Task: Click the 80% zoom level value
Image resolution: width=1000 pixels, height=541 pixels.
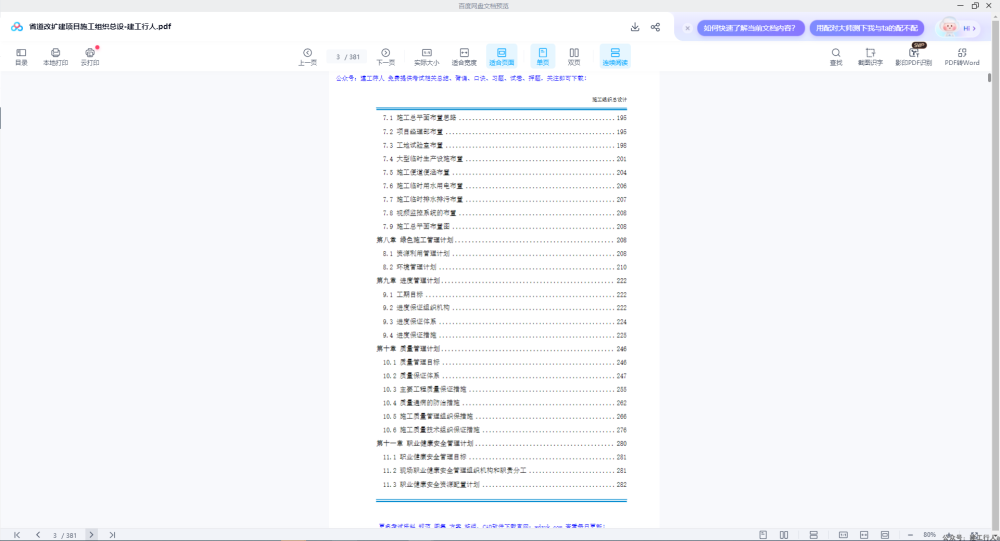Action: [x=929, y=535]
